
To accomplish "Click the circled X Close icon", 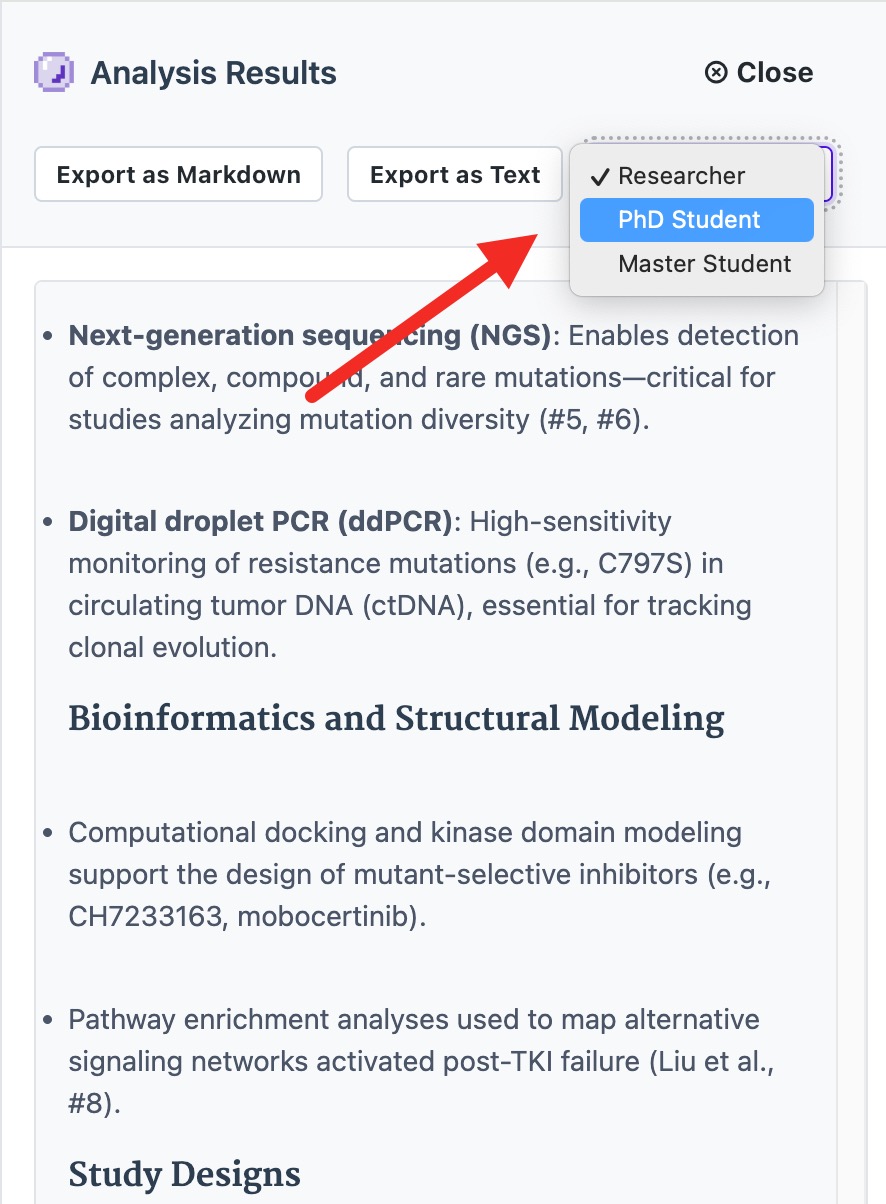I will pyautogui.click(x=716, y=73).
